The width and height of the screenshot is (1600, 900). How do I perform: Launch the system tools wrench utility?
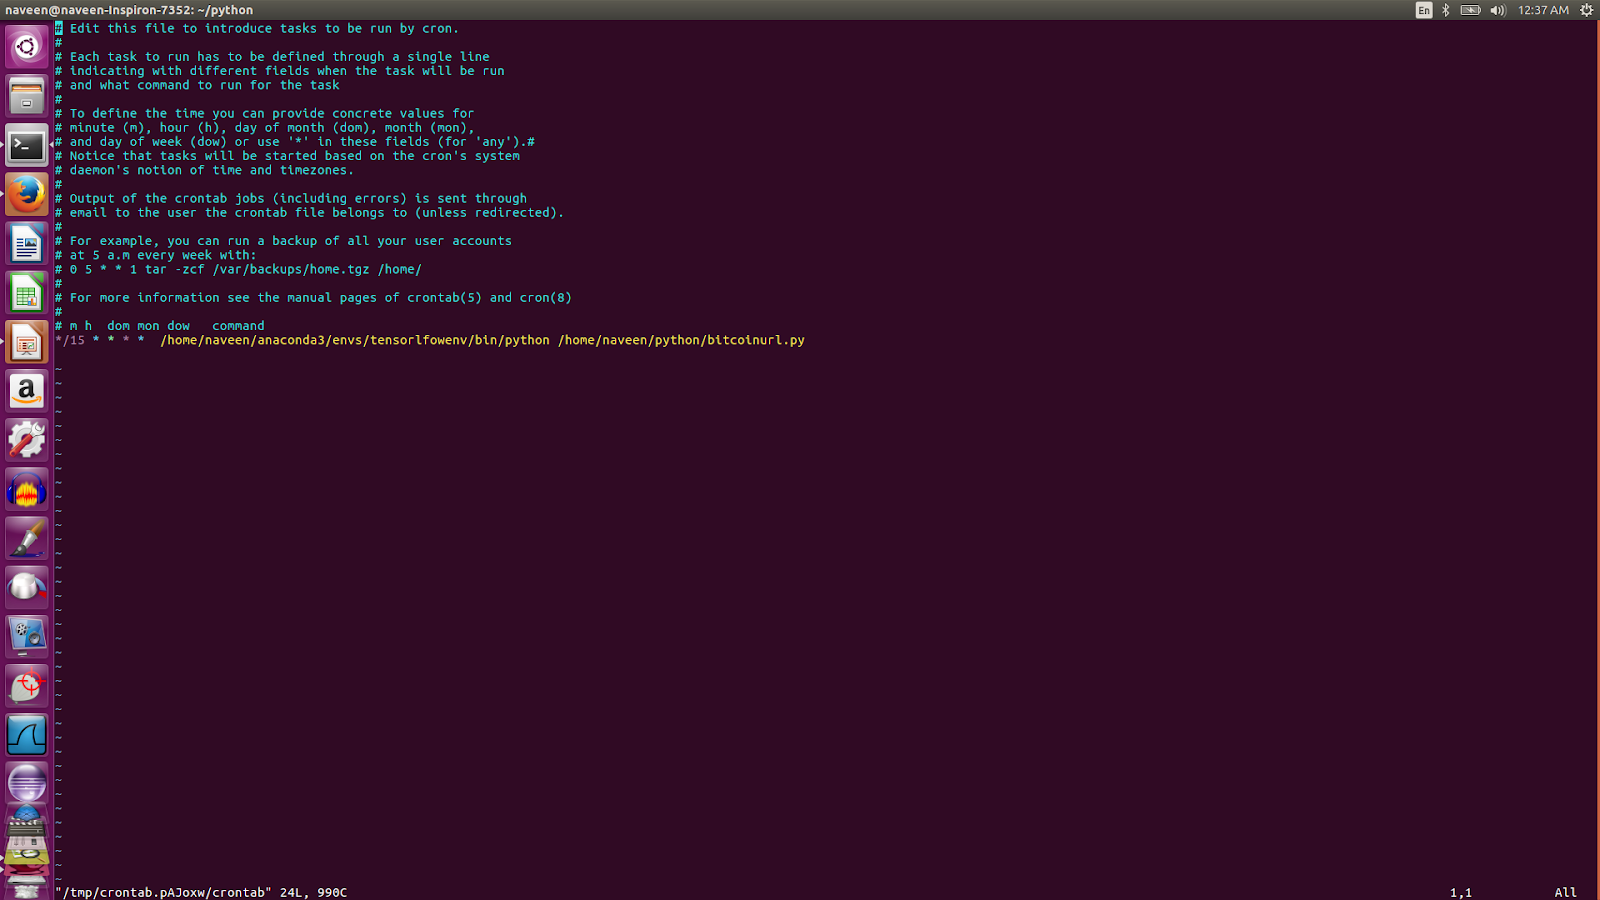point(26,438)
